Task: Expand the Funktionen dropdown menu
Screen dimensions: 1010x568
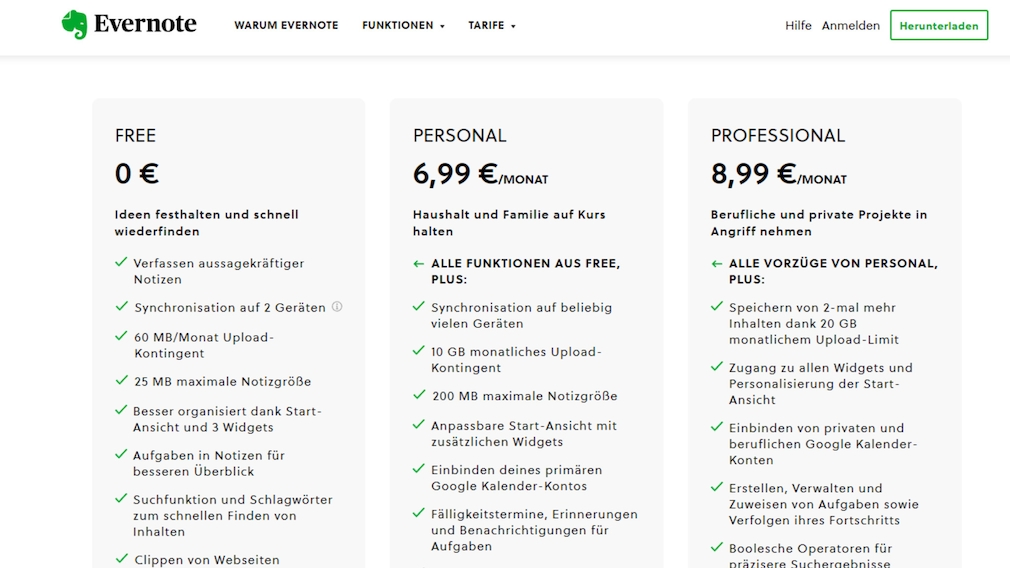Action: pyautogui.click(x=403, y=26)
